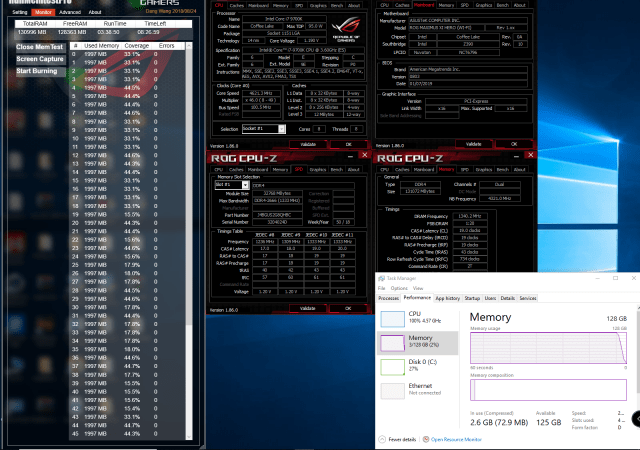This screenshot has width=640, height=450.
Task: Select memory test row number 26
Action: click(127, 274)
